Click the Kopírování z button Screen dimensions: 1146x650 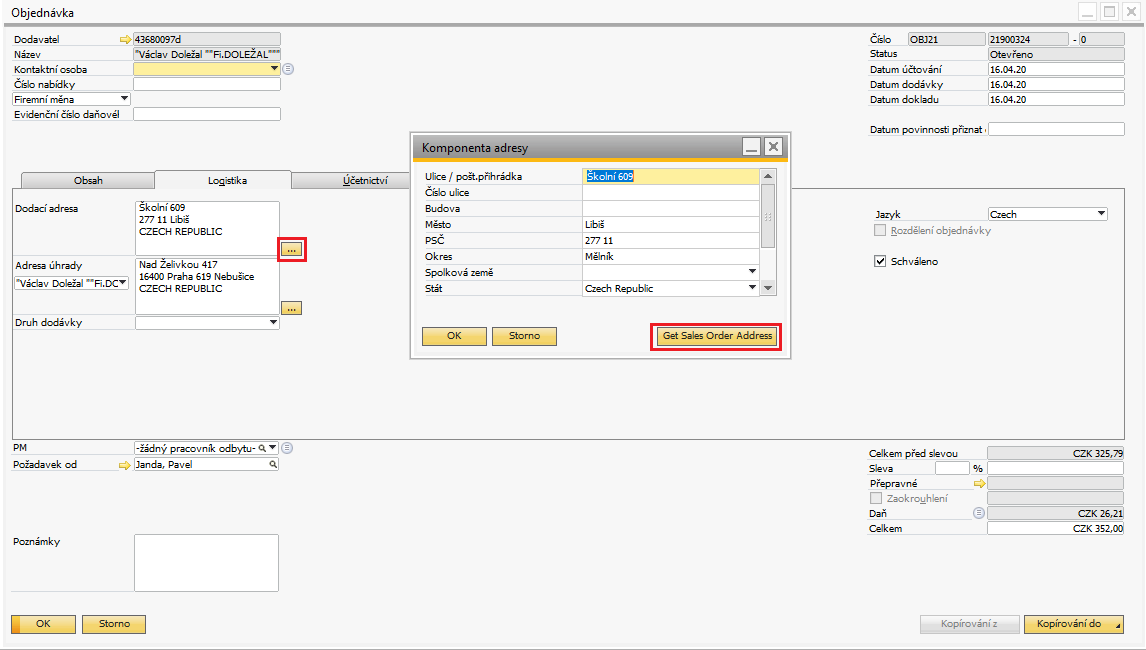pyautogui.click(x=969, y=624)
